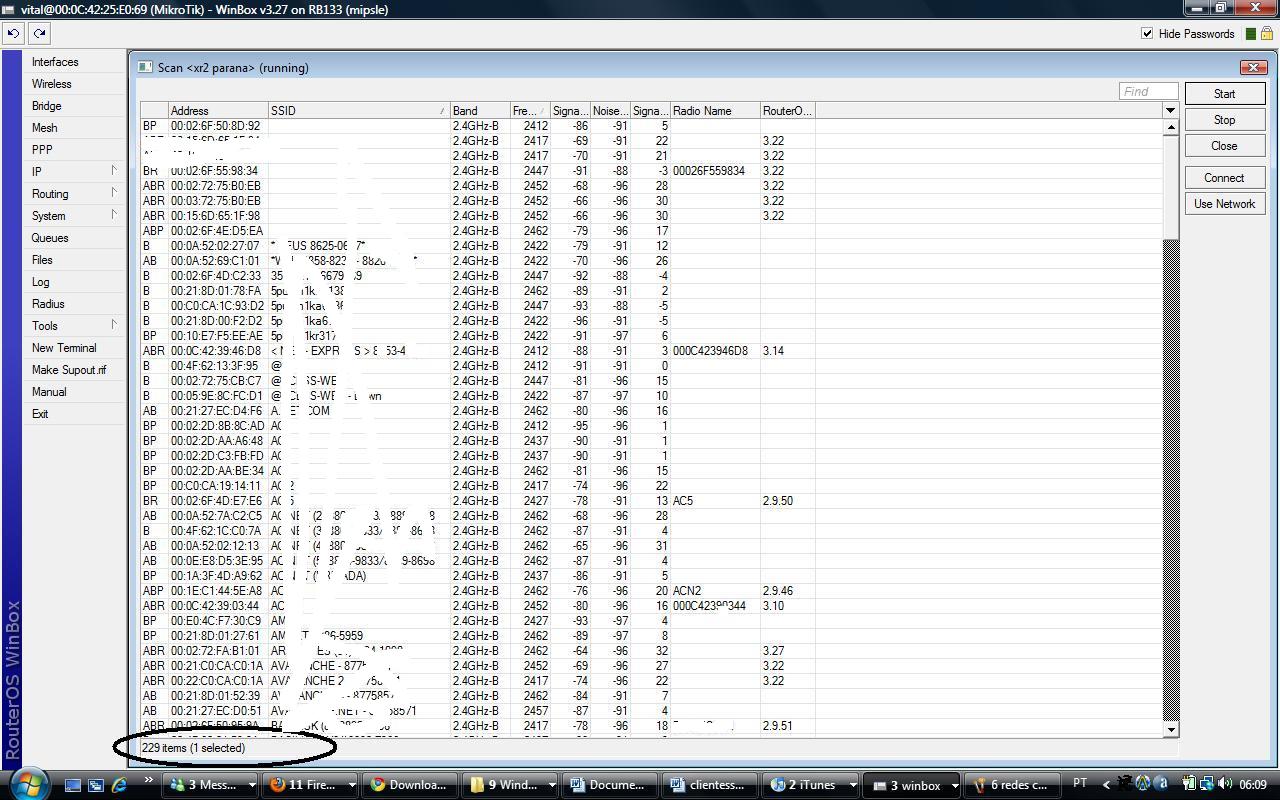The width and height of the screenshot is (1280, 800).
Task: Close the Scan window with red X
Action: tap(1253, 67)
